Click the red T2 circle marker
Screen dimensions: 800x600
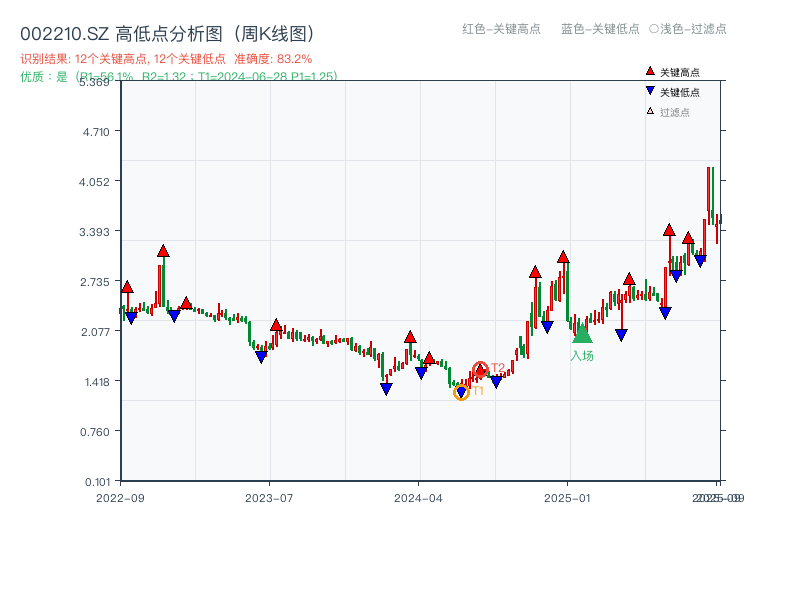tap(481, 369)
